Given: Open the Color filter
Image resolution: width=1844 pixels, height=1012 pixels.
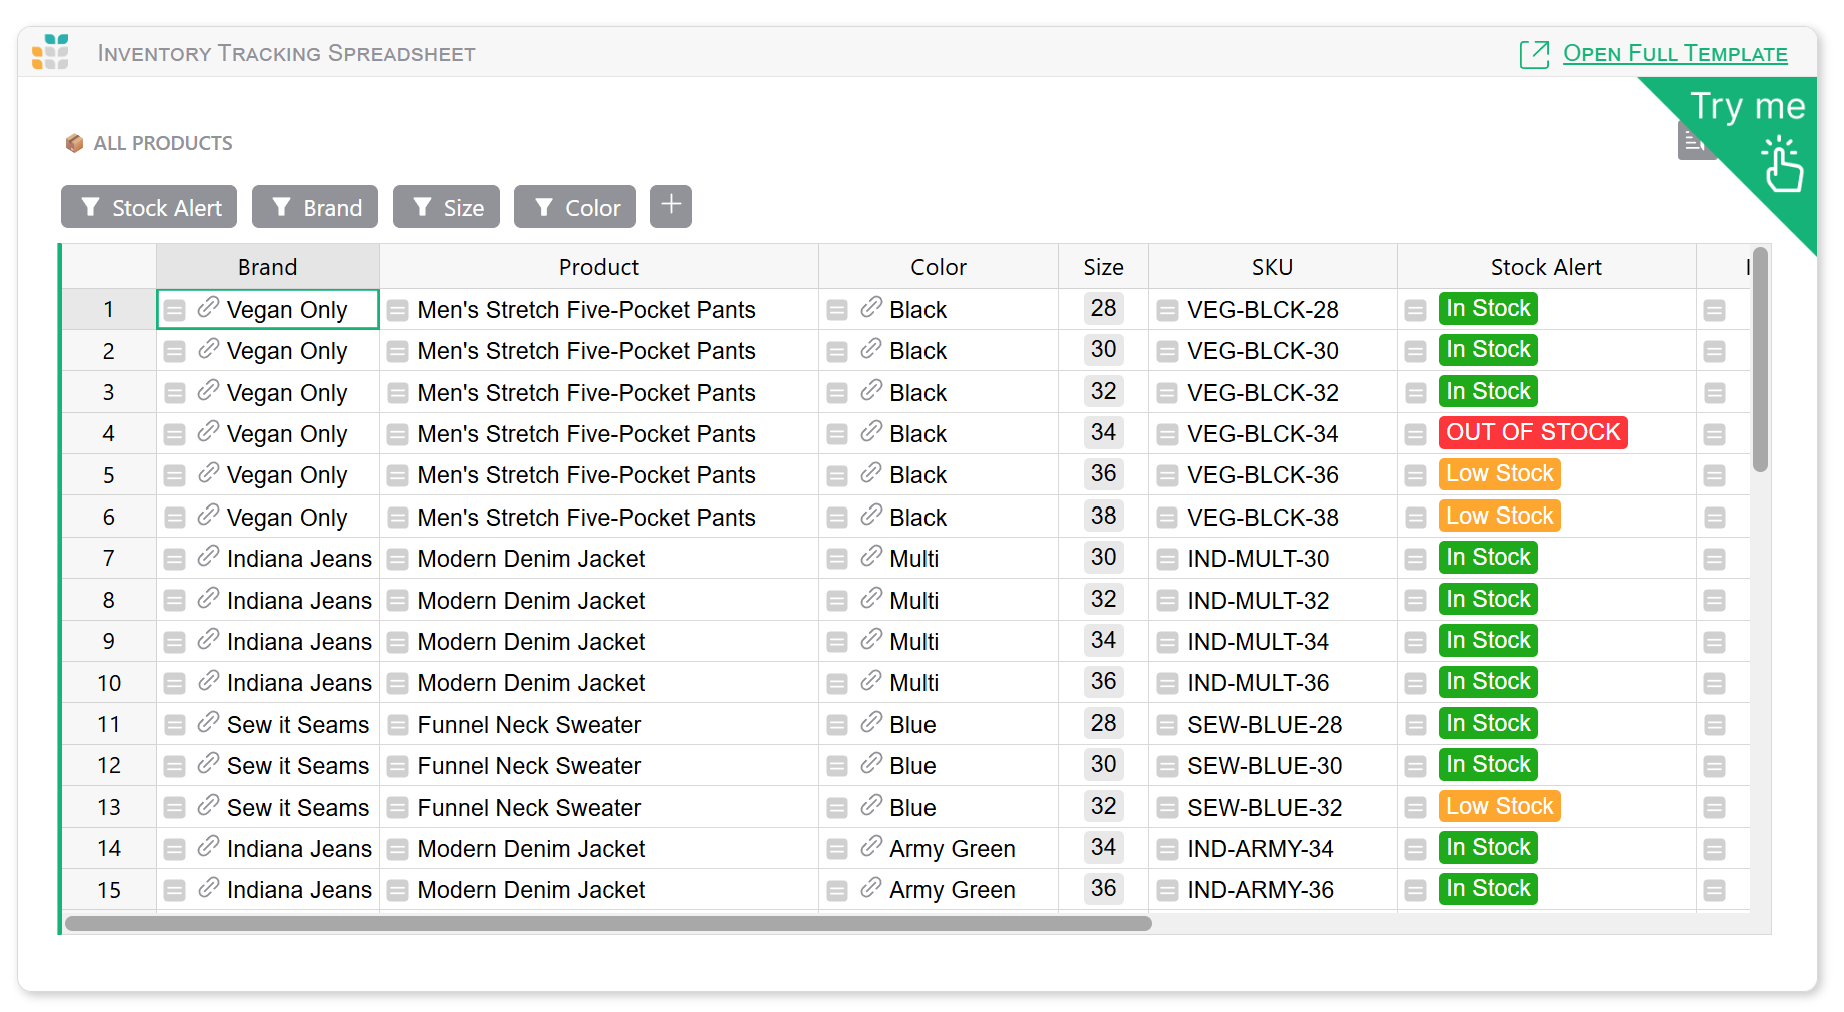Looking at the screenshot, I should coord(575,207).
